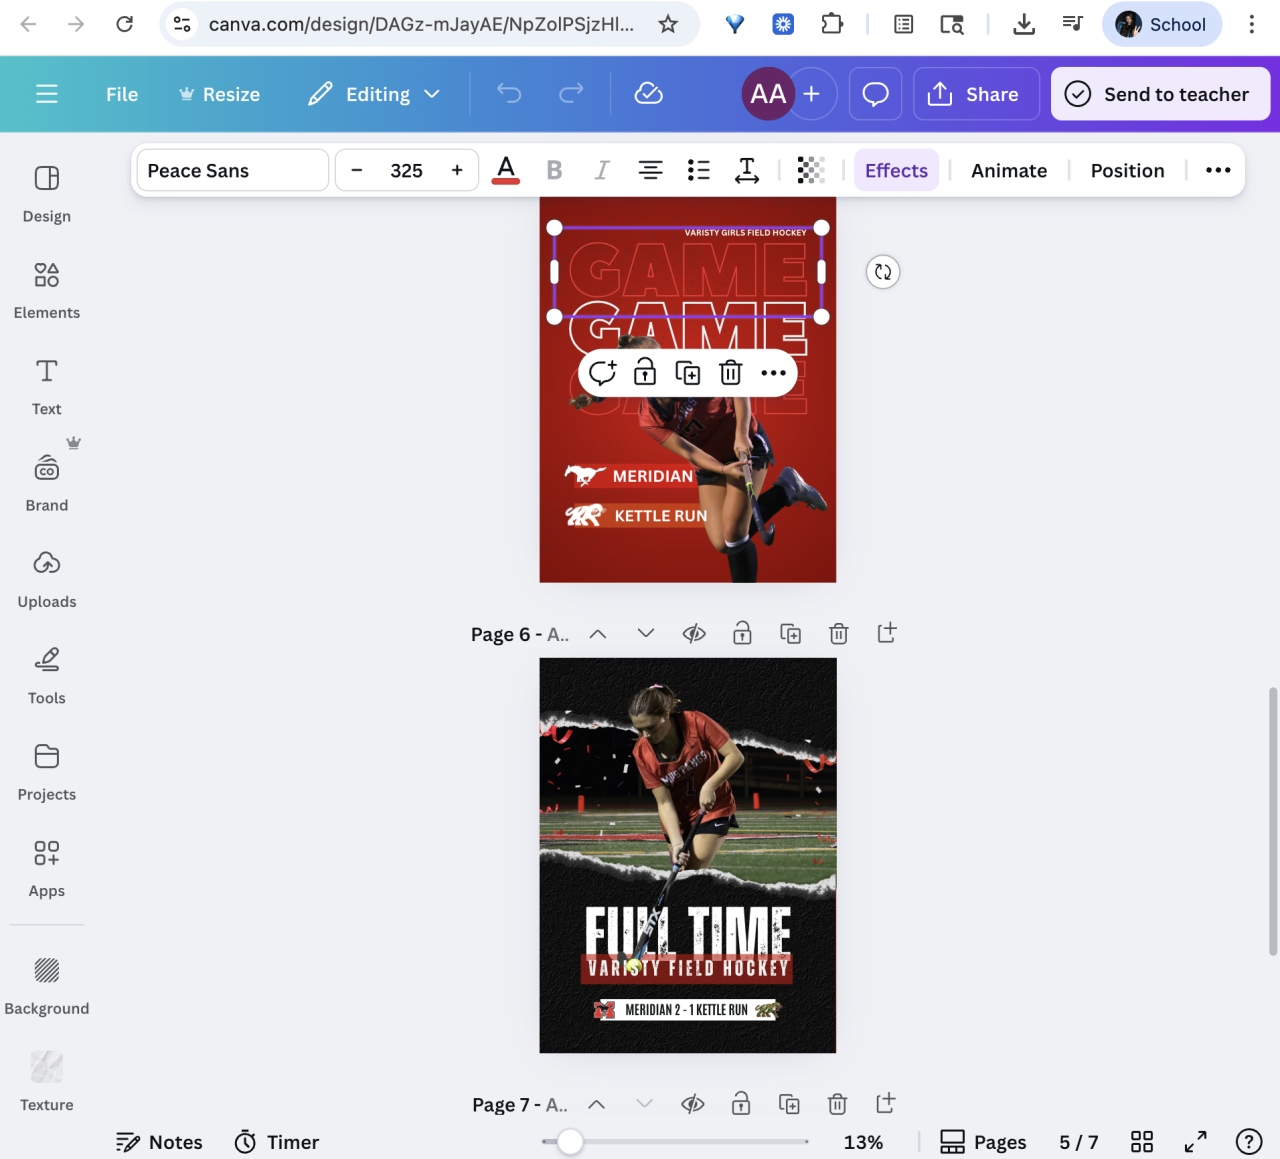The width and height of the screenshot is (1280, 1159).
Task: Delete Page 6
Action: point(839,634)
